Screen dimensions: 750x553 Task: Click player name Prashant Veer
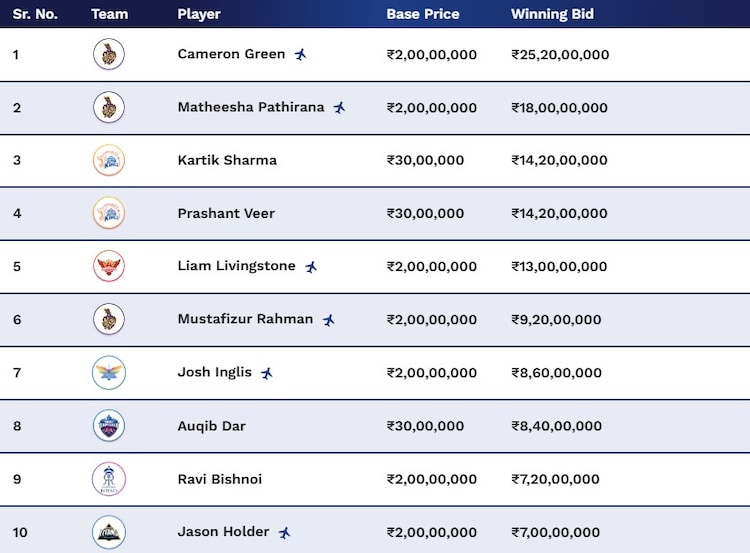click(226, 213)
